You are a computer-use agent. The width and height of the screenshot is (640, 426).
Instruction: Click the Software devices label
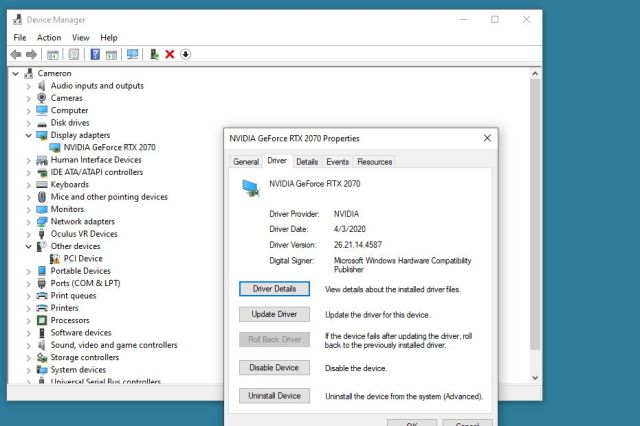pyautogui.click(x=81, y=333)
